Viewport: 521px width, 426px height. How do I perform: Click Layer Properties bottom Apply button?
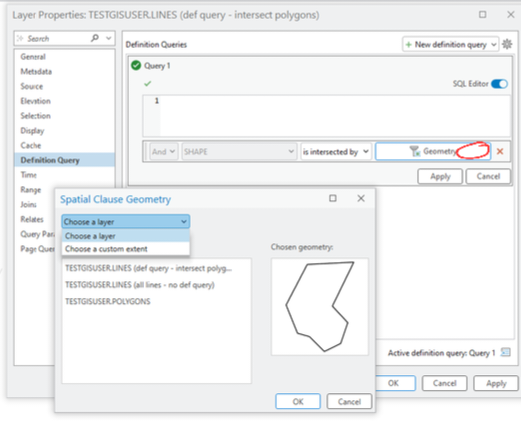pyautogui.click(x=496, y=383)
